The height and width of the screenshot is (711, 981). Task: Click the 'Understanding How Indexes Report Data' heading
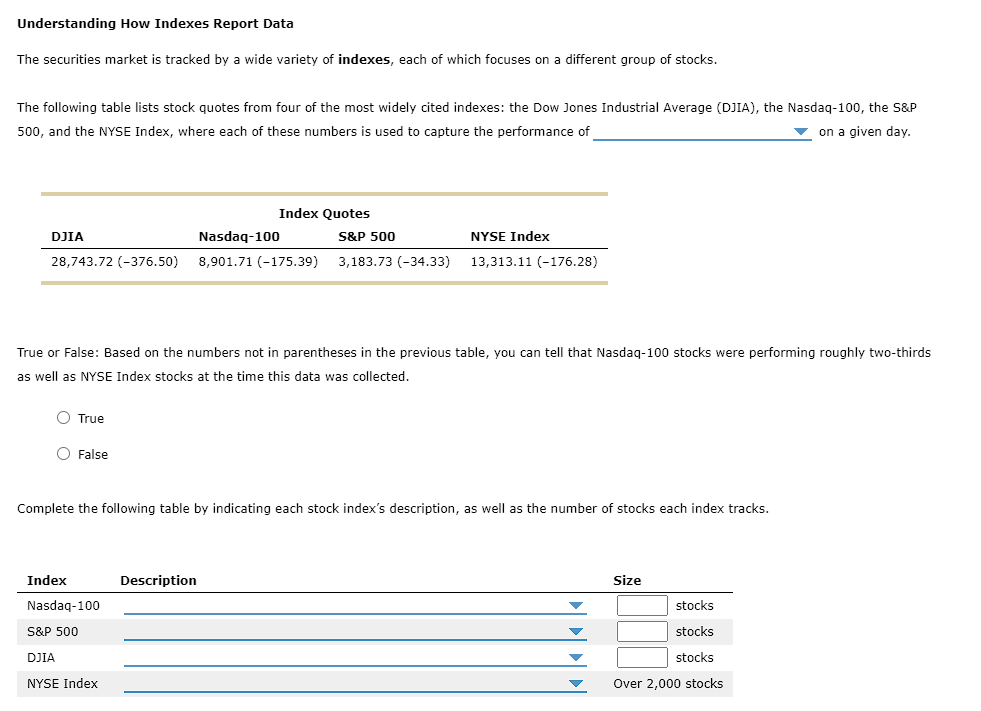pyautogui.click(x=155, y=24)
